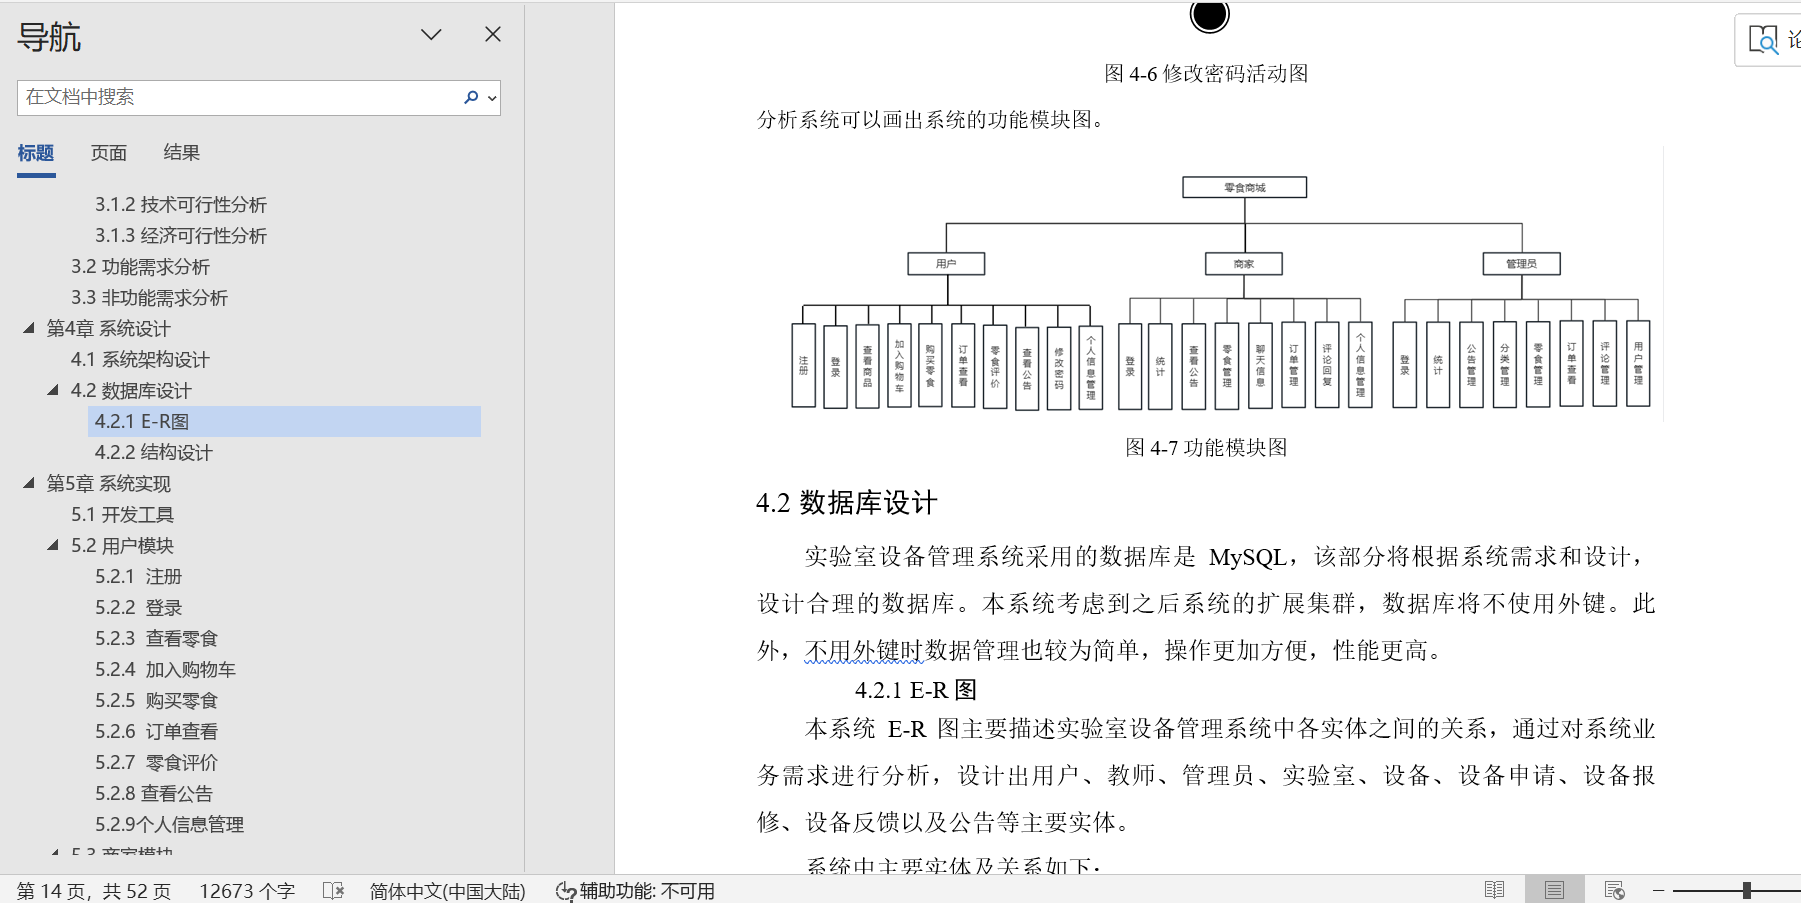1801x903 pixels.
Task: Click the zoom out minus button
Action: pyautogui.click(x=1658, y=890)
